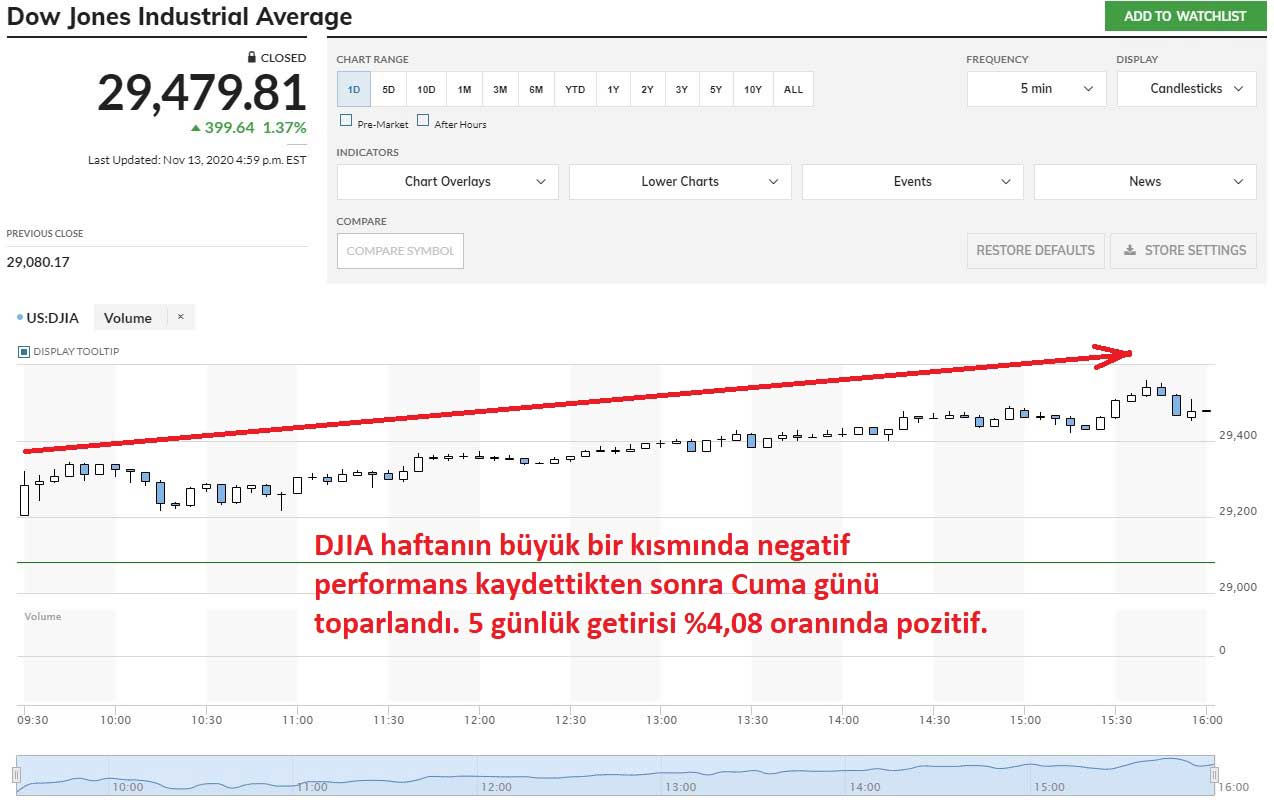Select the 10D chart range
1274x808 pixels.
(x=426, y=89)
